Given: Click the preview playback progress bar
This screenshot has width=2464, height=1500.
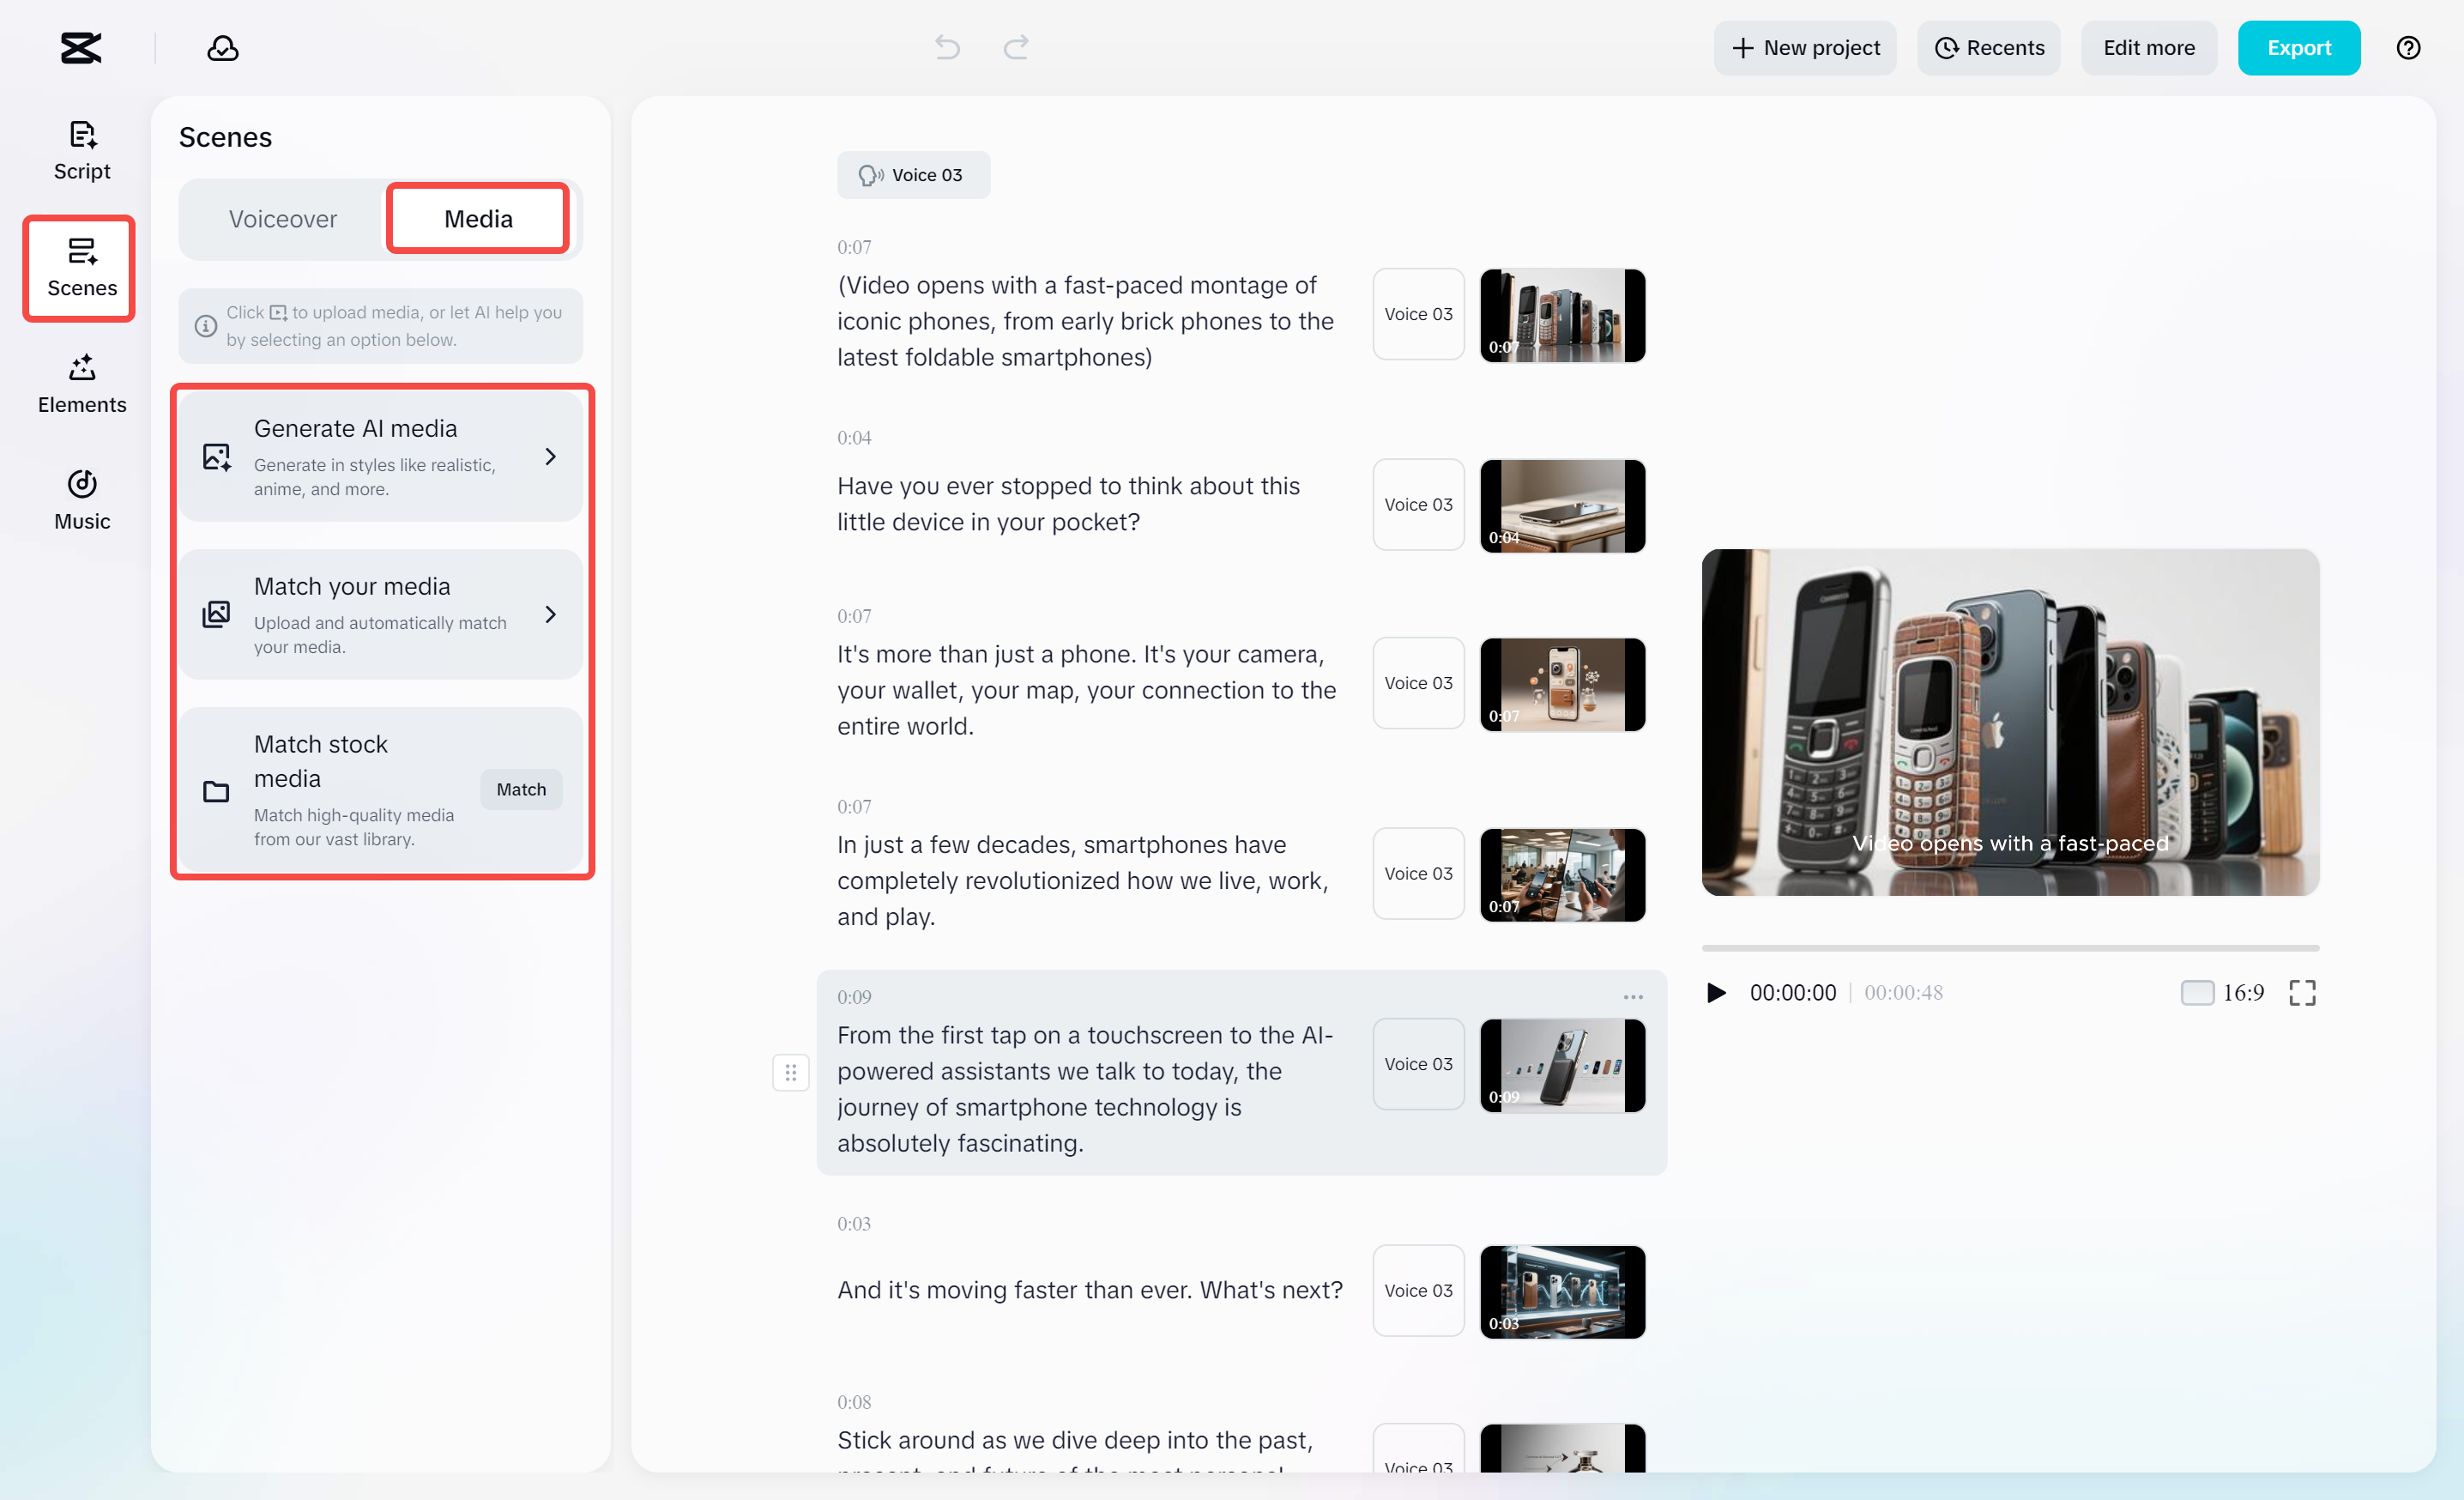Looking at the screenshot, I should point(2010,947).
